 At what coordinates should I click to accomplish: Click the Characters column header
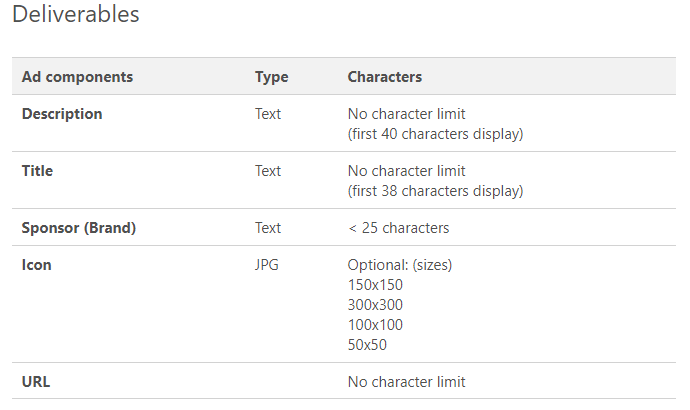(x=384, y=77)
